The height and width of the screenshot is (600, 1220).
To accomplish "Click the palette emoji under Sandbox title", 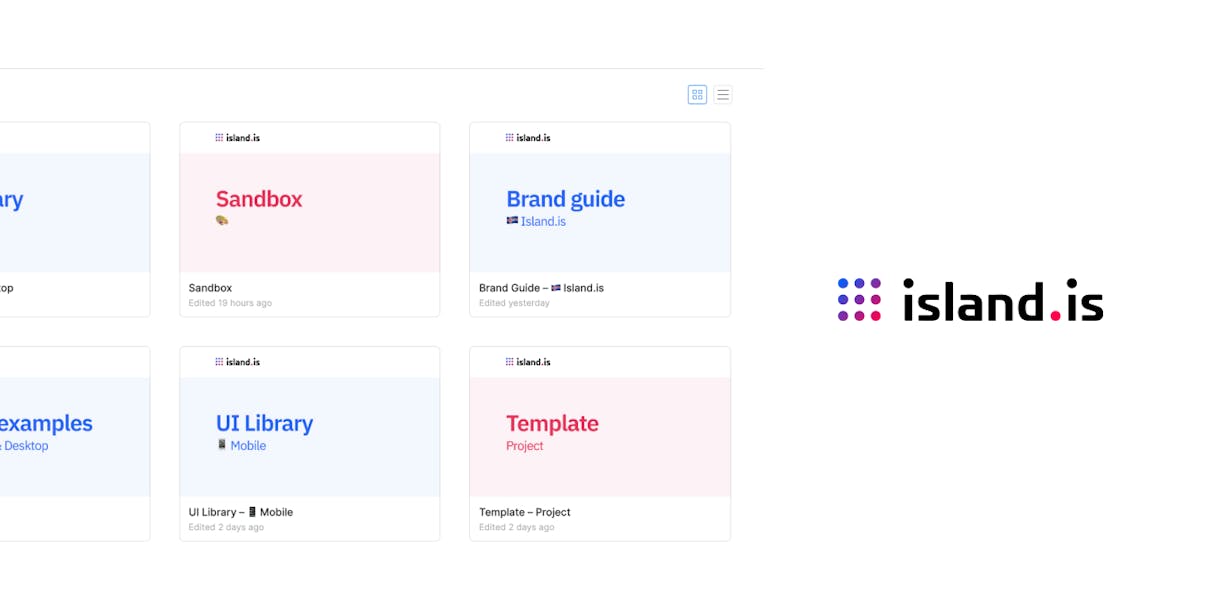I will coord(222,220).
